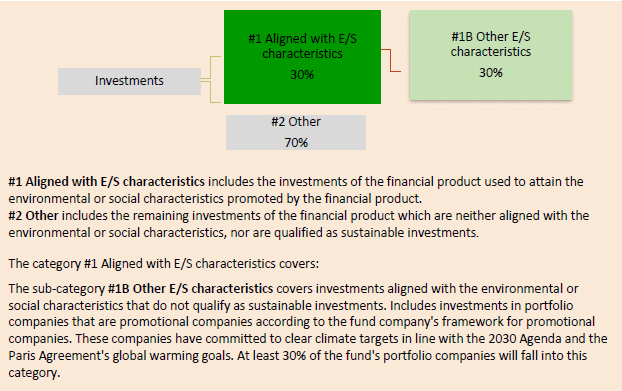Viewport: 622px width, 391px height.
Task: Click the bold '#2 Other' paragraph heading
Action: point(33,216)
